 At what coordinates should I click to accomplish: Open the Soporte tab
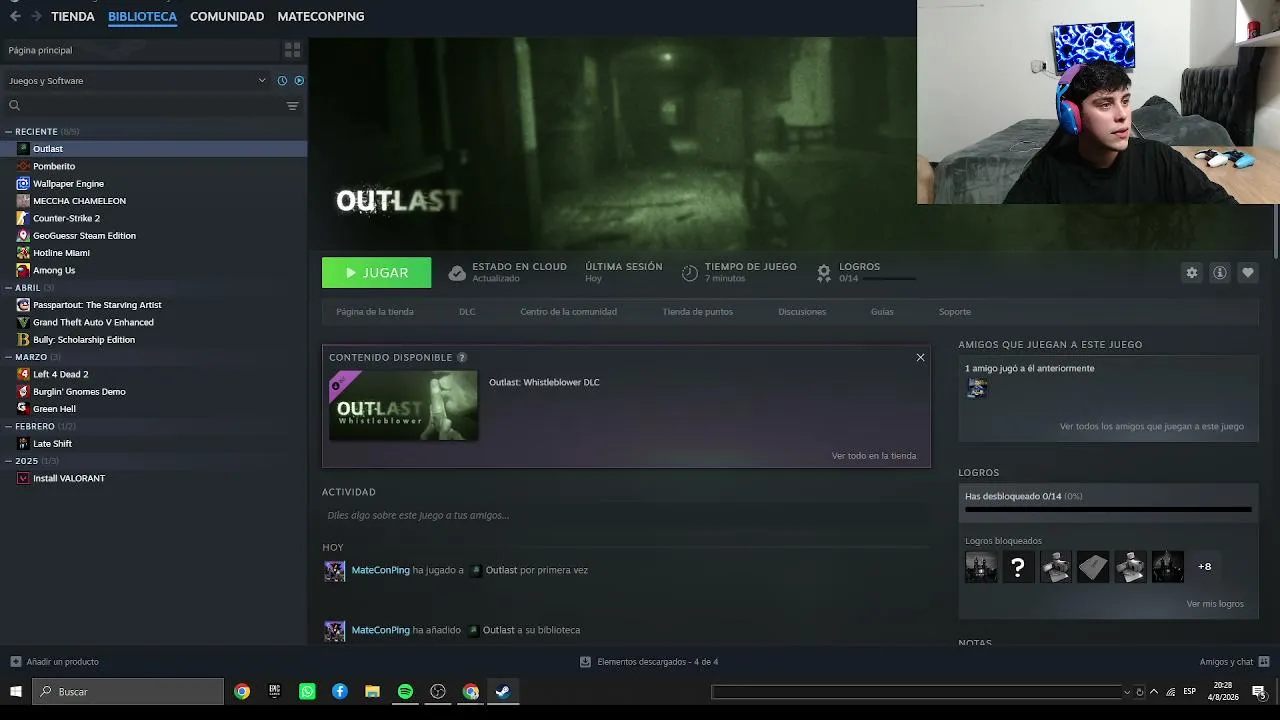pos(955,312)
